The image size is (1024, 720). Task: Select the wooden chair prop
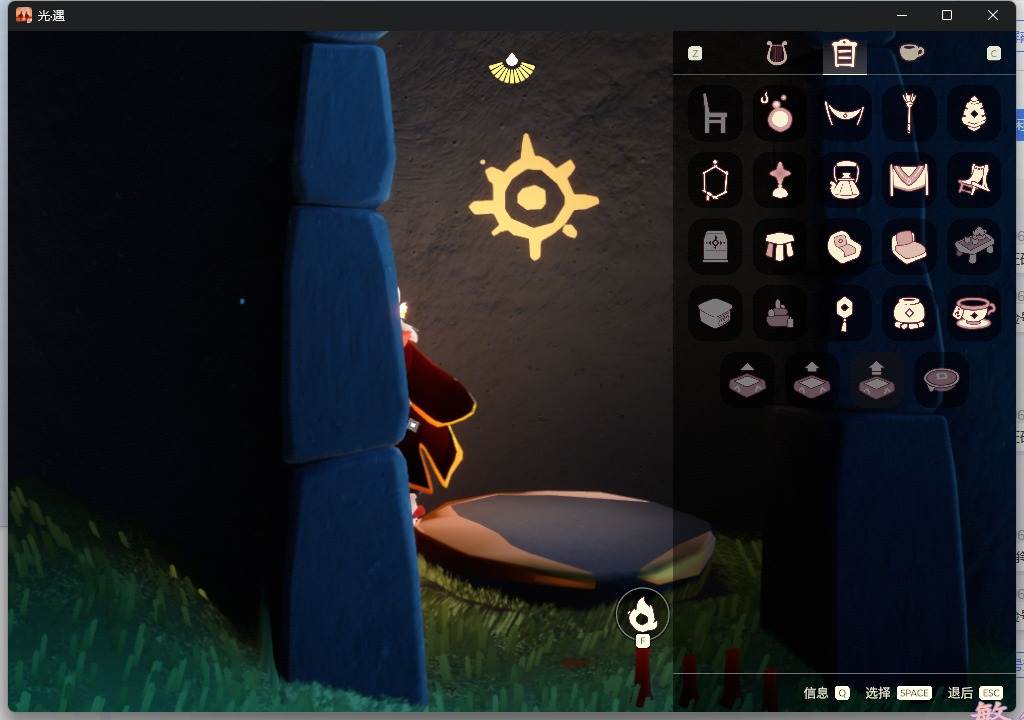pos(714,113)
